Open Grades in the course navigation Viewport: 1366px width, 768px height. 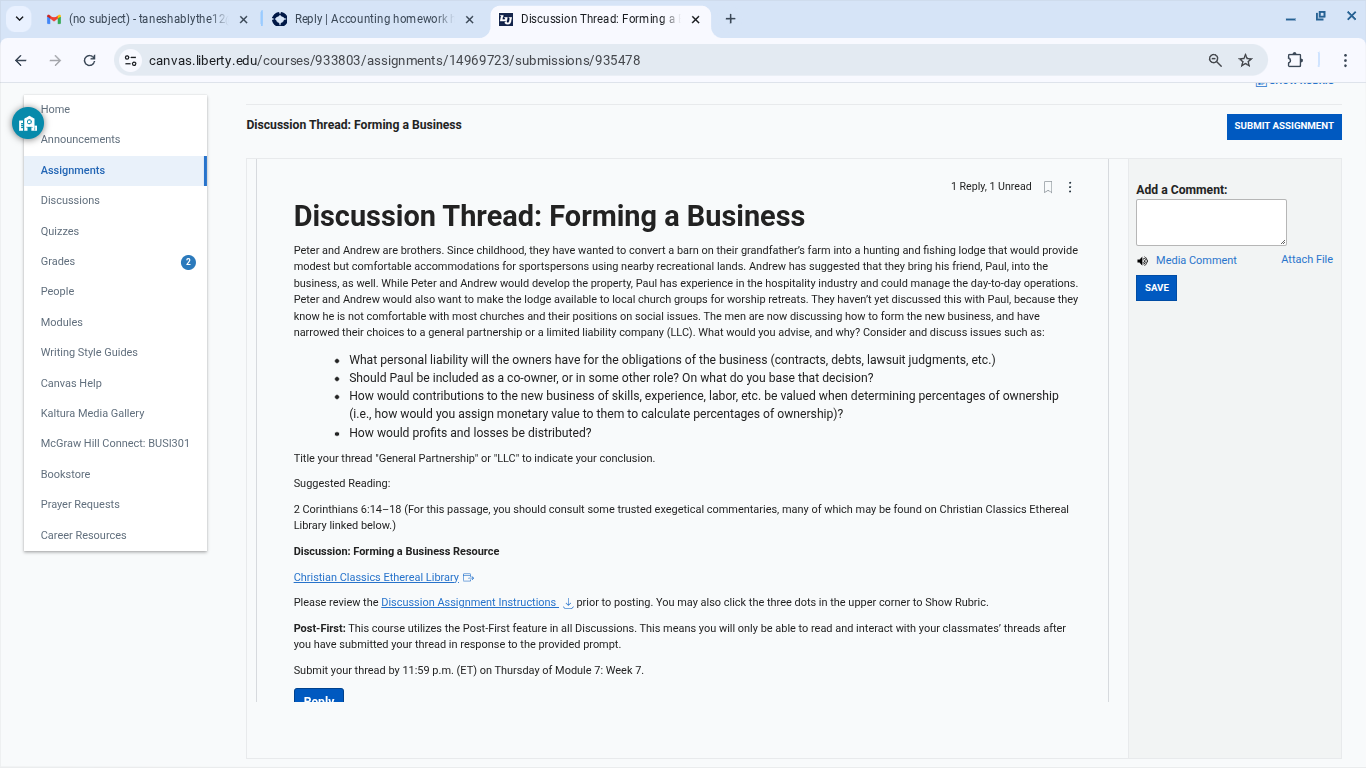pyautogui.click(x=58, y=261)
